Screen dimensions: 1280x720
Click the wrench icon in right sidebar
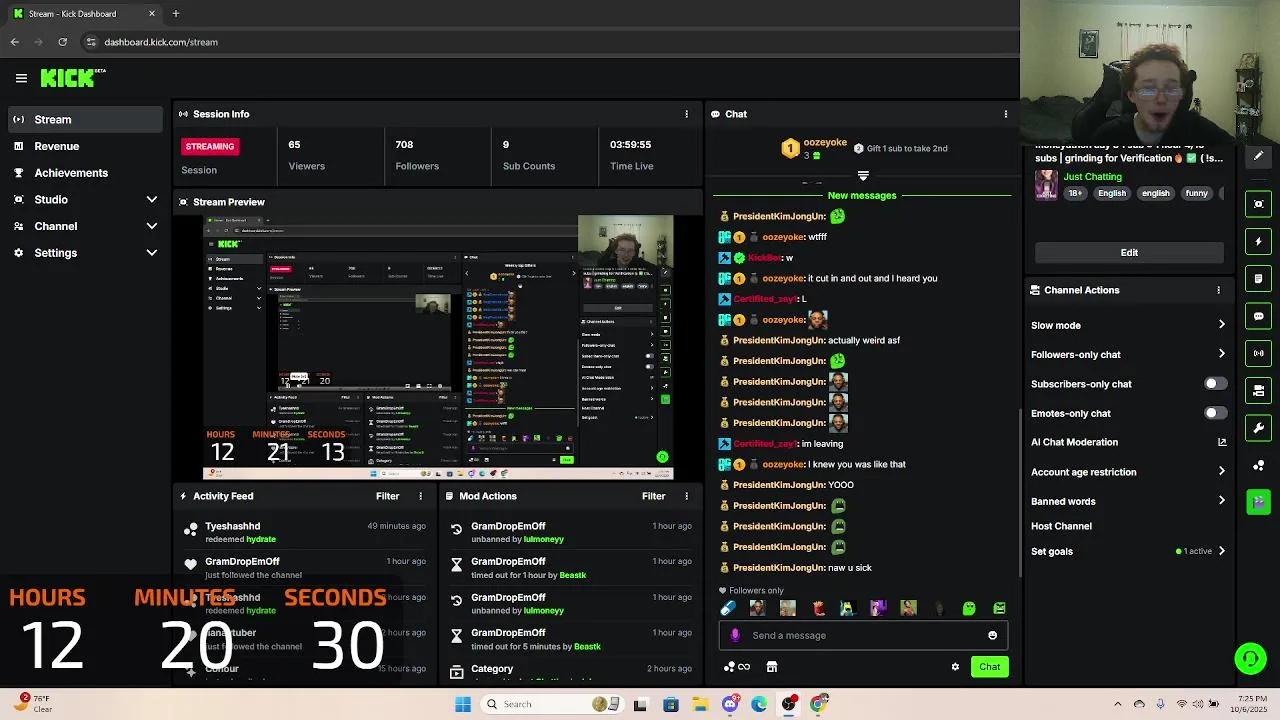(x=1258, y=428)
